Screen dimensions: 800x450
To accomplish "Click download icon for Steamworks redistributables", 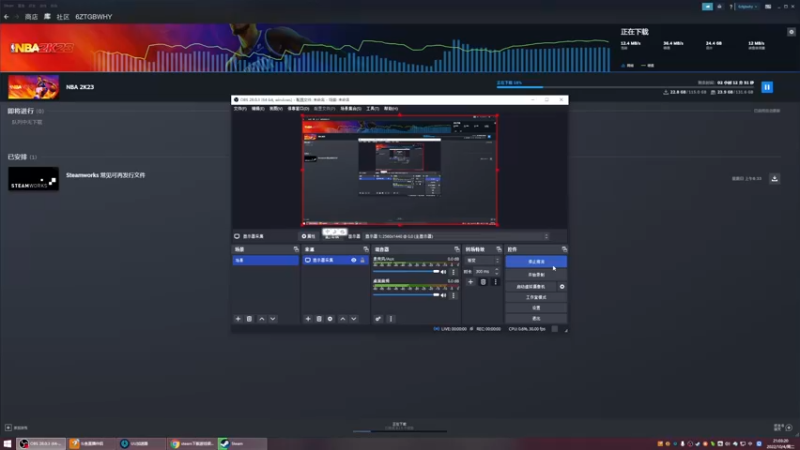I will (774, 179).
